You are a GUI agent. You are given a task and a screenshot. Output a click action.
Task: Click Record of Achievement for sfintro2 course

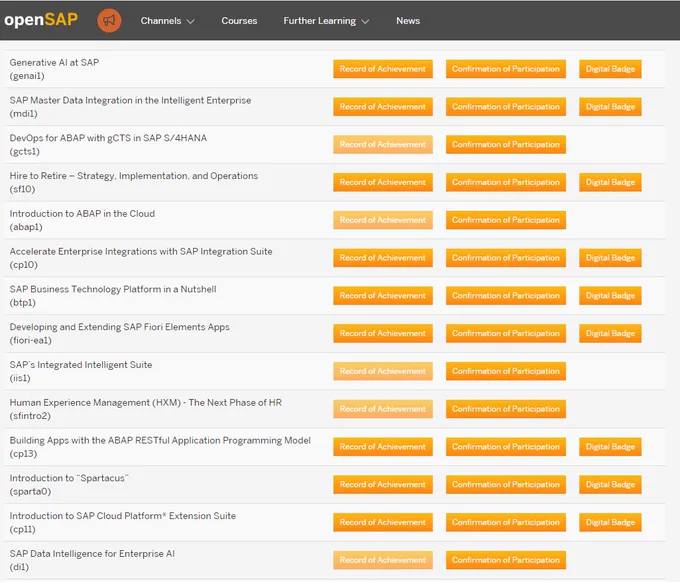pos(383,409)
